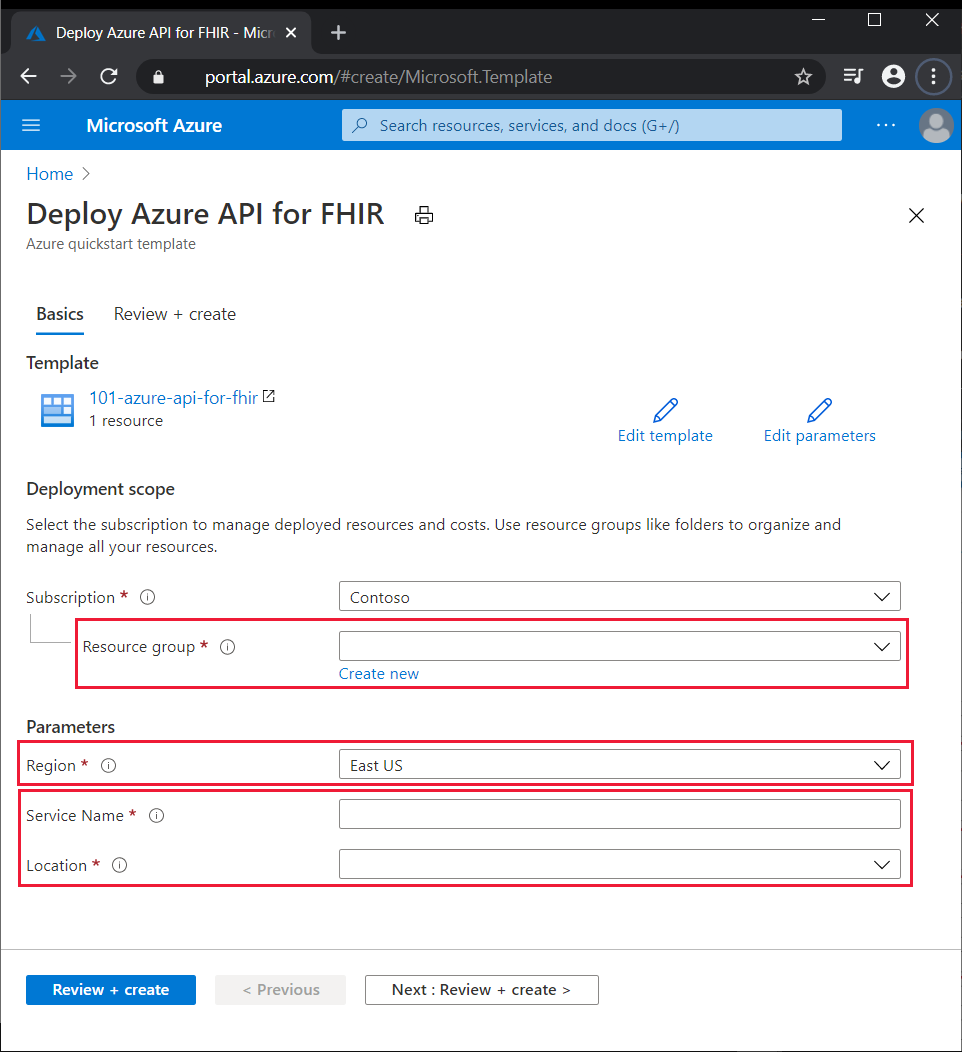Click the browser address bar URL

coord(378,76)
